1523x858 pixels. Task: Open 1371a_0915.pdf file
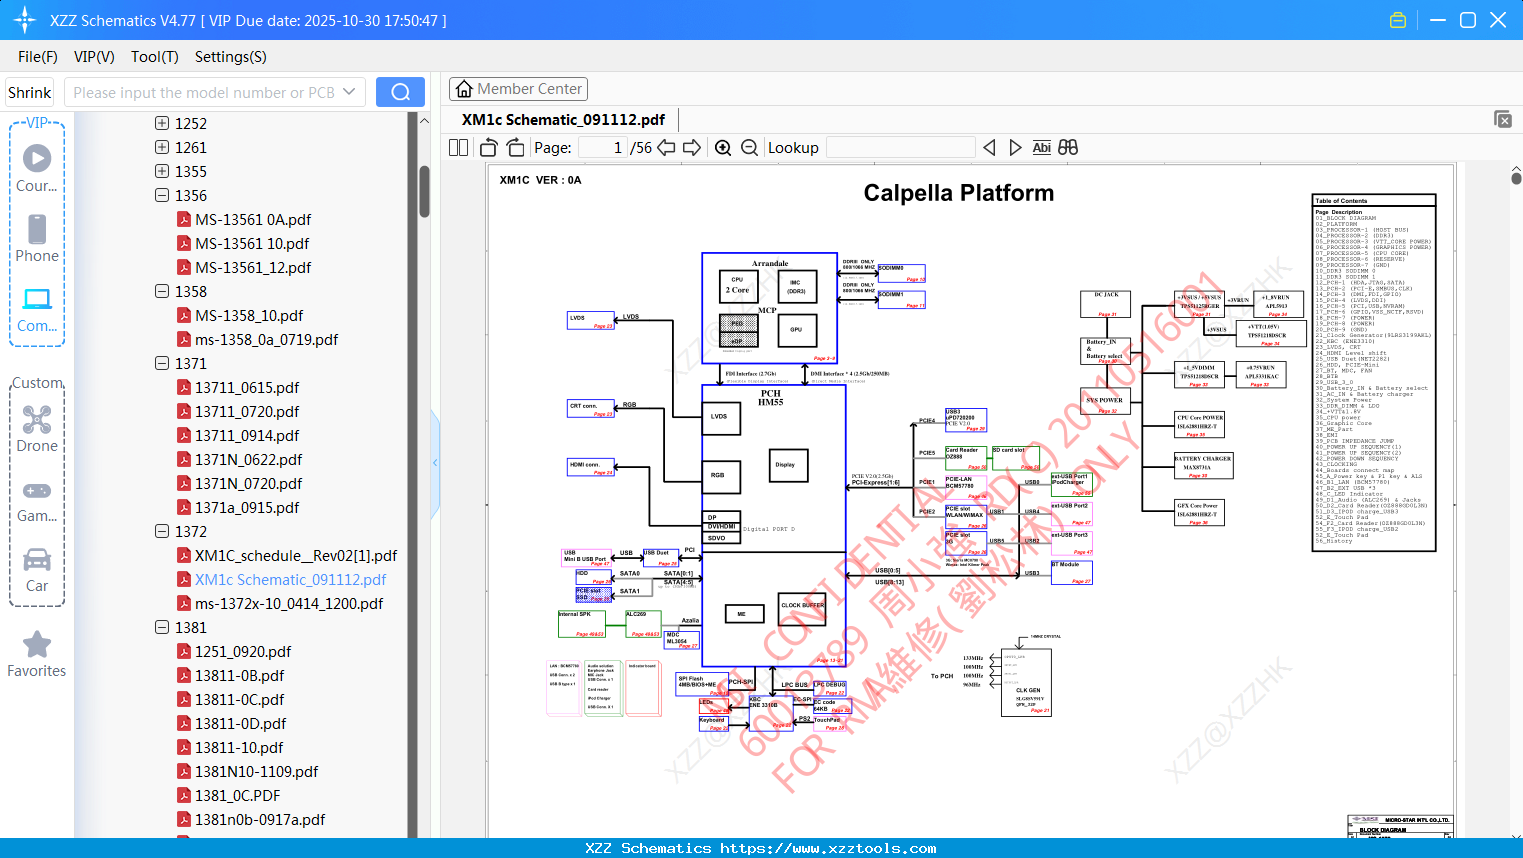[247, 507]
